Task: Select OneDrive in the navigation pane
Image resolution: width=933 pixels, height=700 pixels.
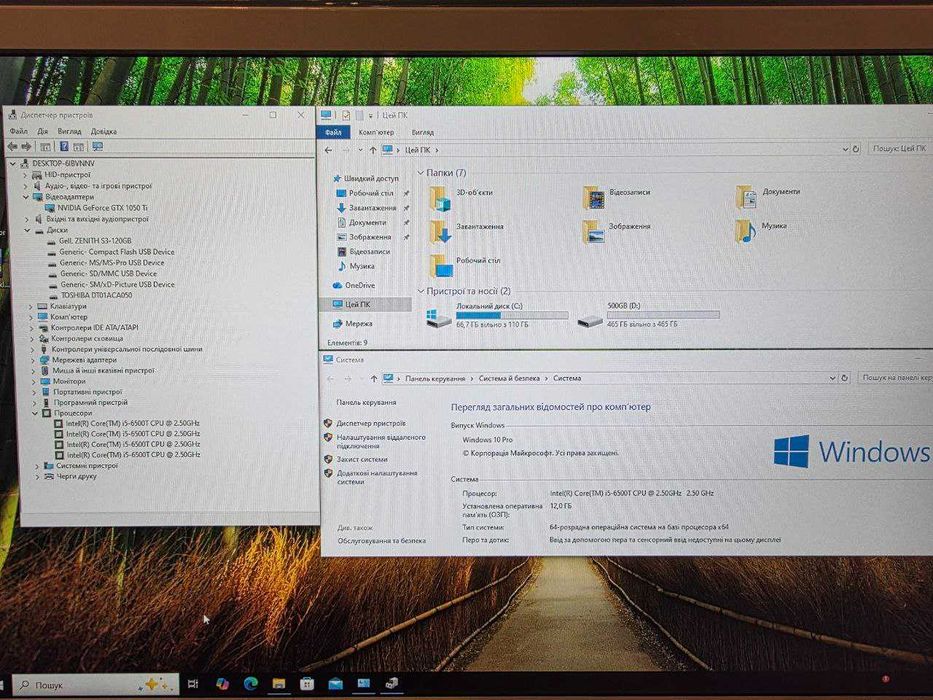Action: pos(354,285)
